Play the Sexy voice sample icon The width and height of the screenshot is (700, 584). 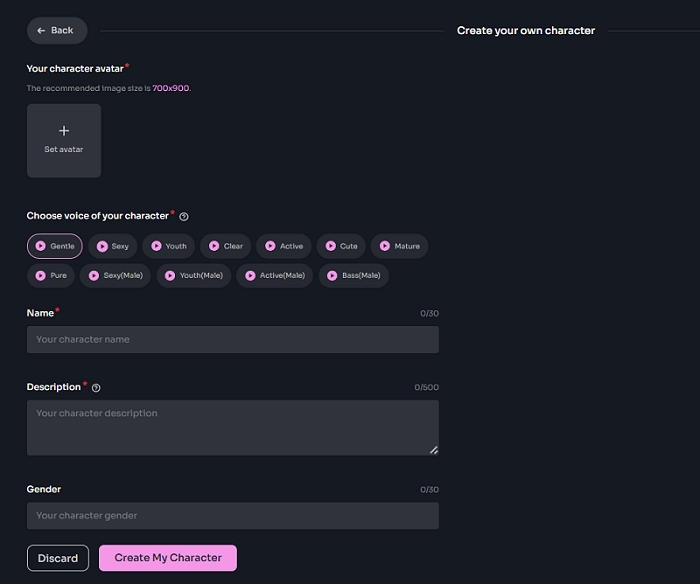click(101, 246)
